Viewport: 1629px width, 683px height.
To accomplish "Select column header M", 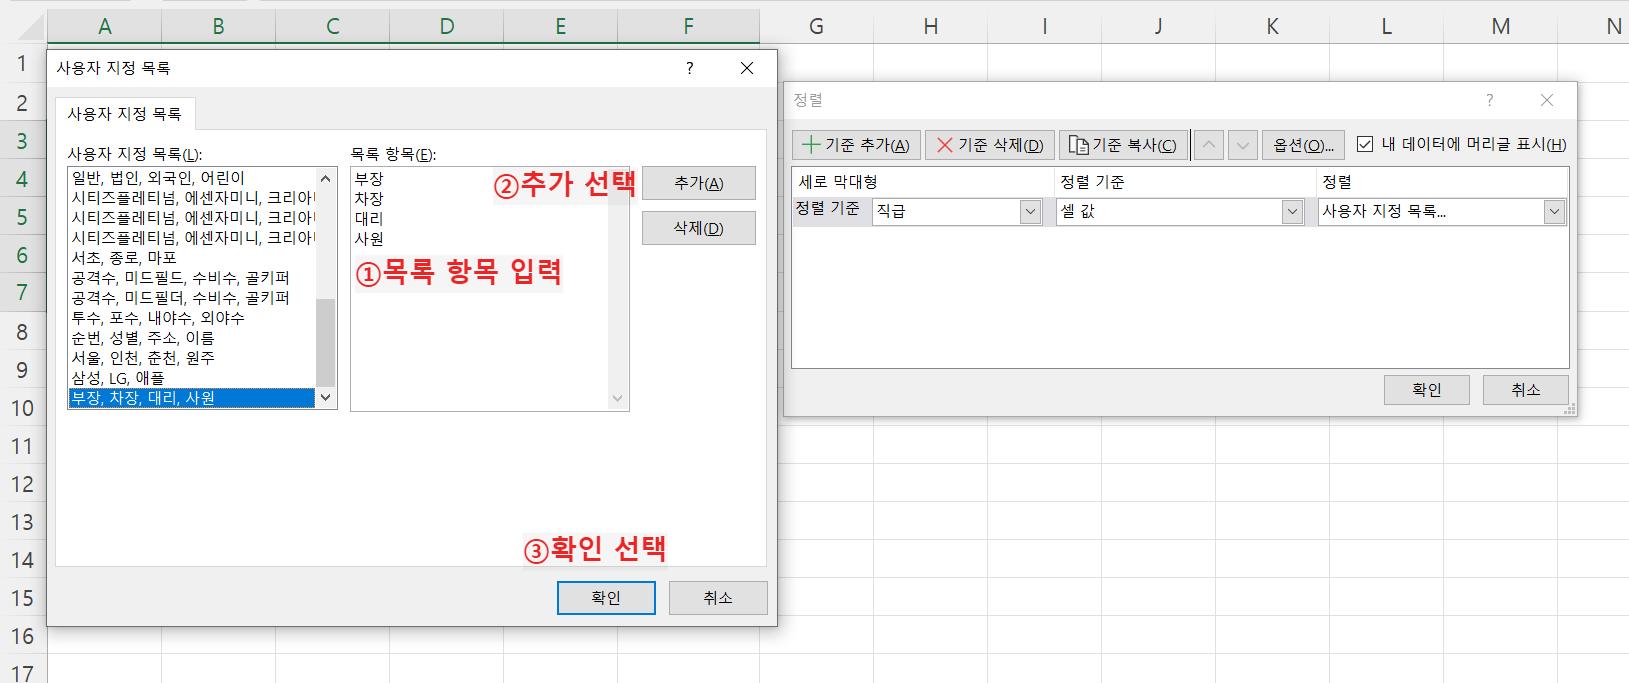I will [x=1501, y=27].
